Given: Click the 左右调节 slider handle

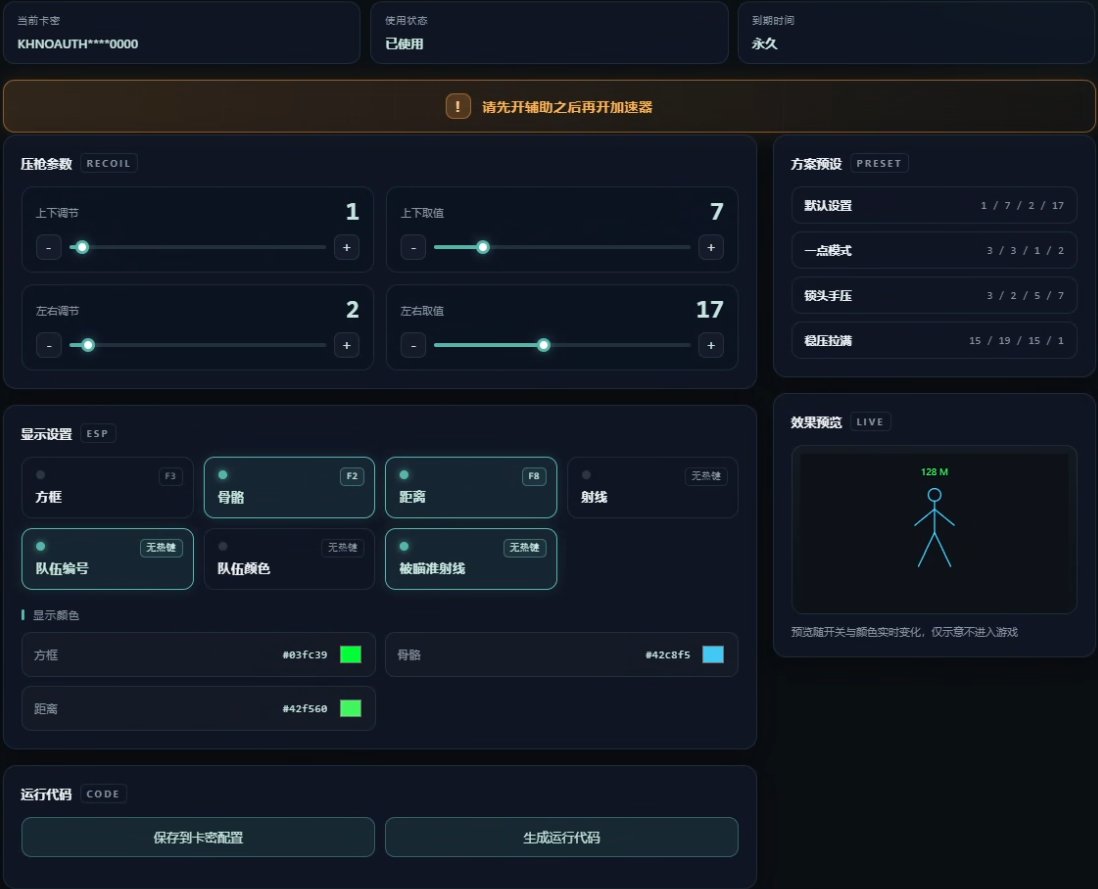Looking at the screenshot, I should [88, 345].
